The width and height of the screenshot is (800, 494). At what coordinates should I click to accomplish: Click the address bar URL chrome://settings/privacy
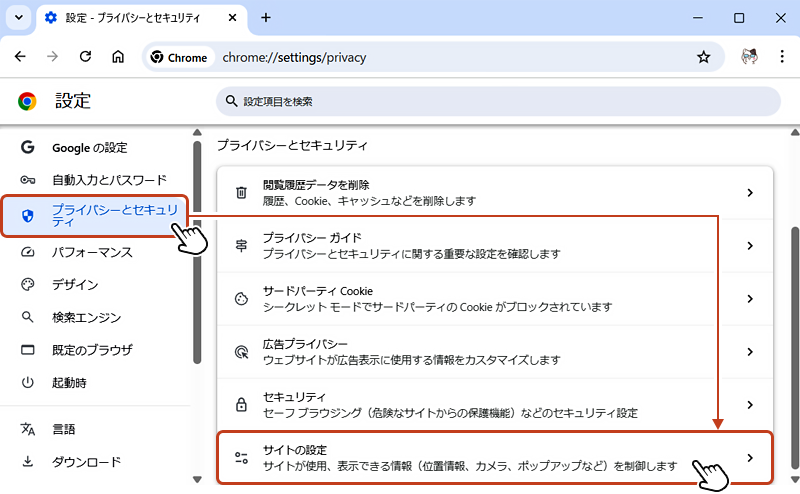pos(294,58)
